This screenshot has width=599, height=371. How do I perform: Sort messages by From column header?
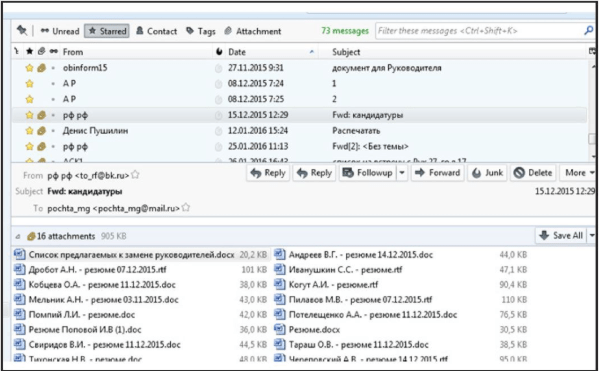tap(73, 52)
